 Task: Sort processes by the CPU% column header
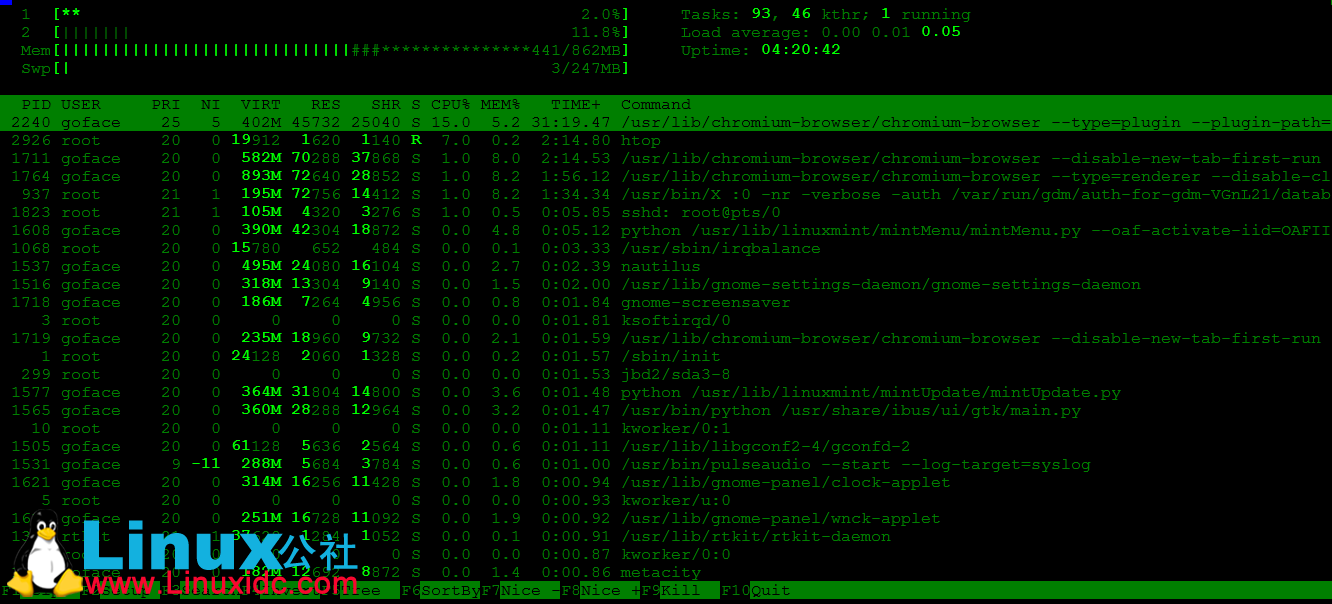[x=450, y=104]
